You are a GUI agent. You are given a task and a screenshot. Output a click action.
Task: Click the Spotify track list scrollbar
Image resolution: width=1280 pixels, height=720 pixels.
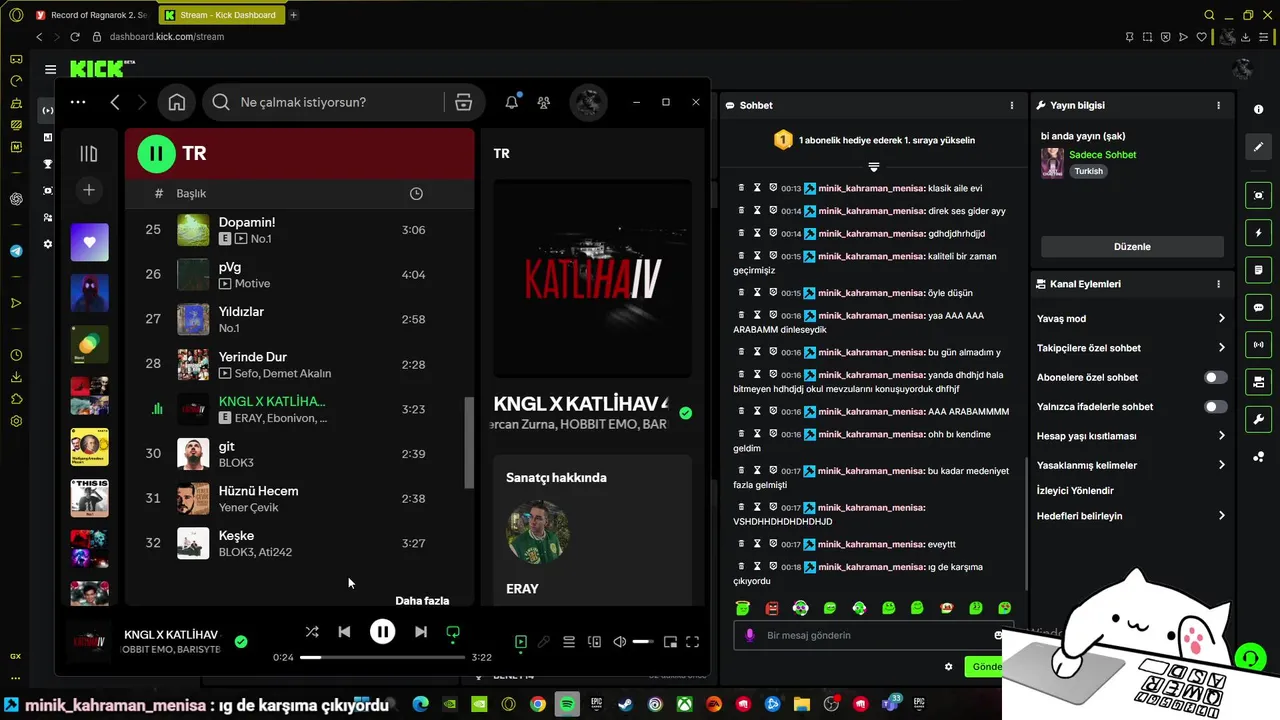pyautogui.click(x=469, y=443)
